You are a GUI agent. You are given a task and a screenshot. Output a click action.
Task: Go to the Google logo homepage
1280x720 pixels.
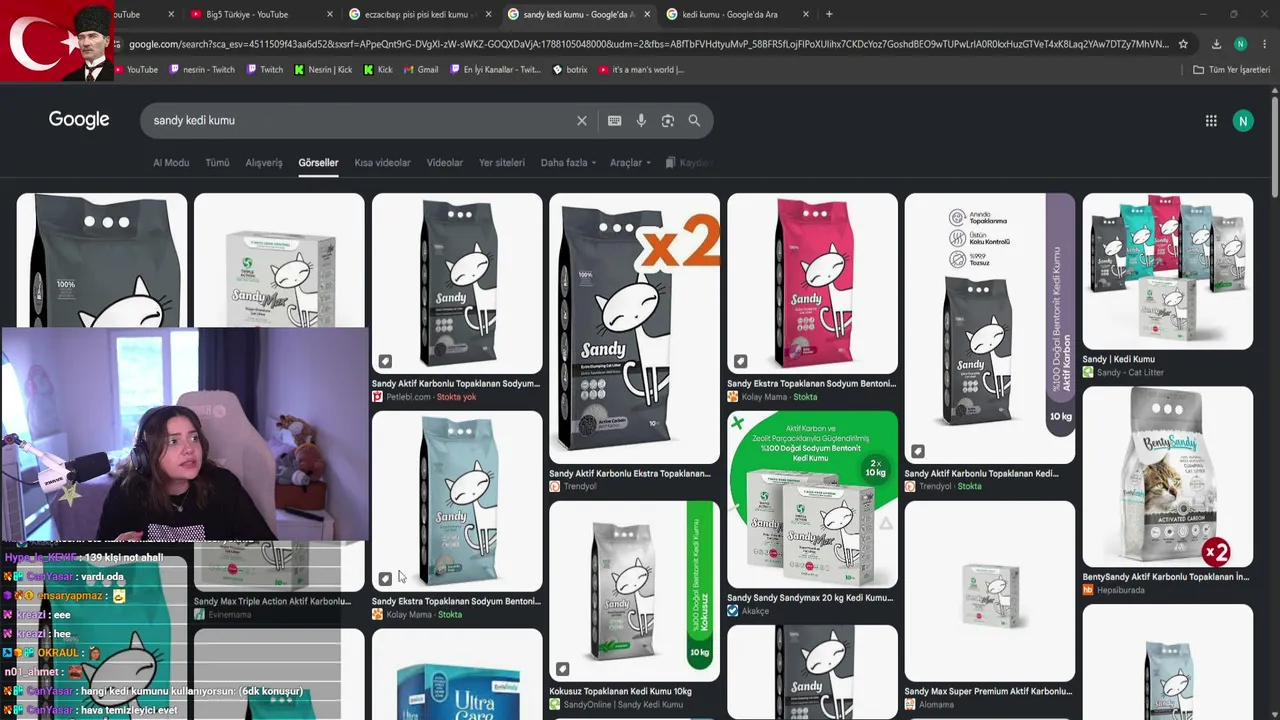tap(79, 120)
